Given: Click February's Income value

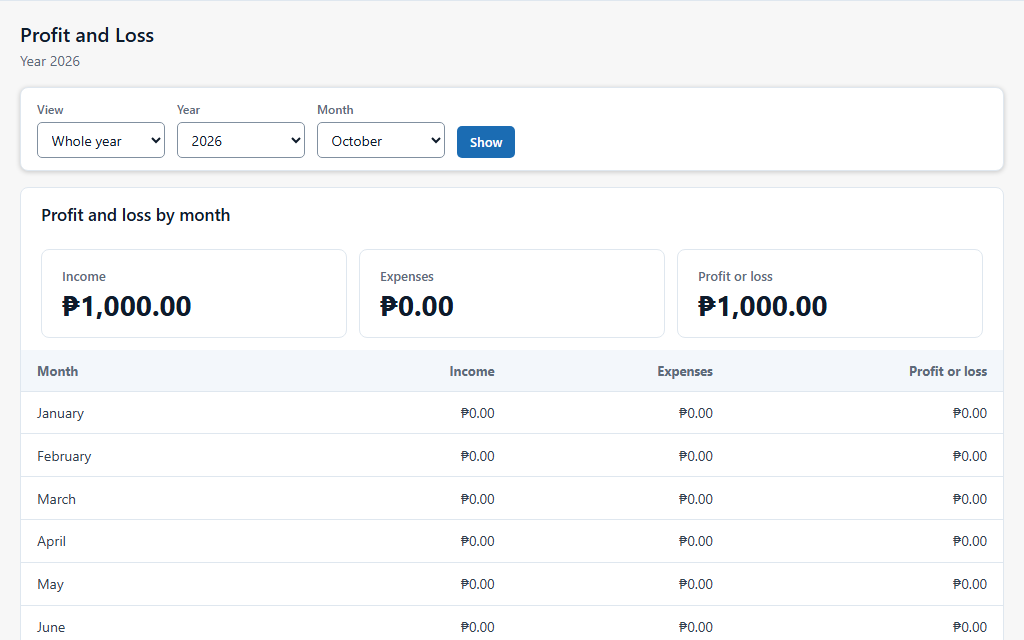Looking at the screenshot, I should click(x=477, y=456).
